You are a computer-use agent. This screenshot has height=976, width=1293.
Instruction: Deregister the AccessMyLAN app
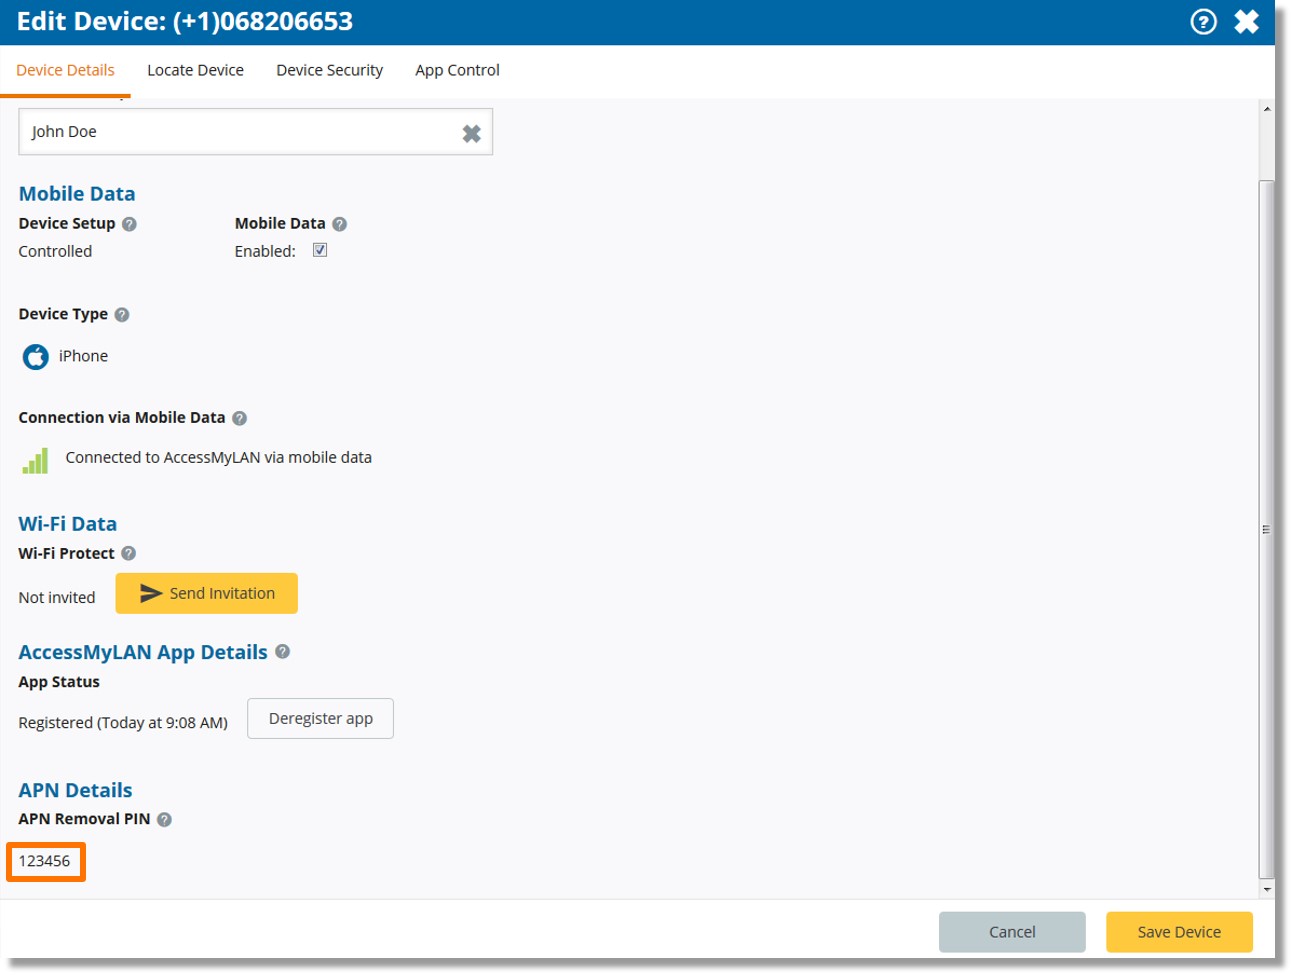pyautogui.click(x=320, y=718)
